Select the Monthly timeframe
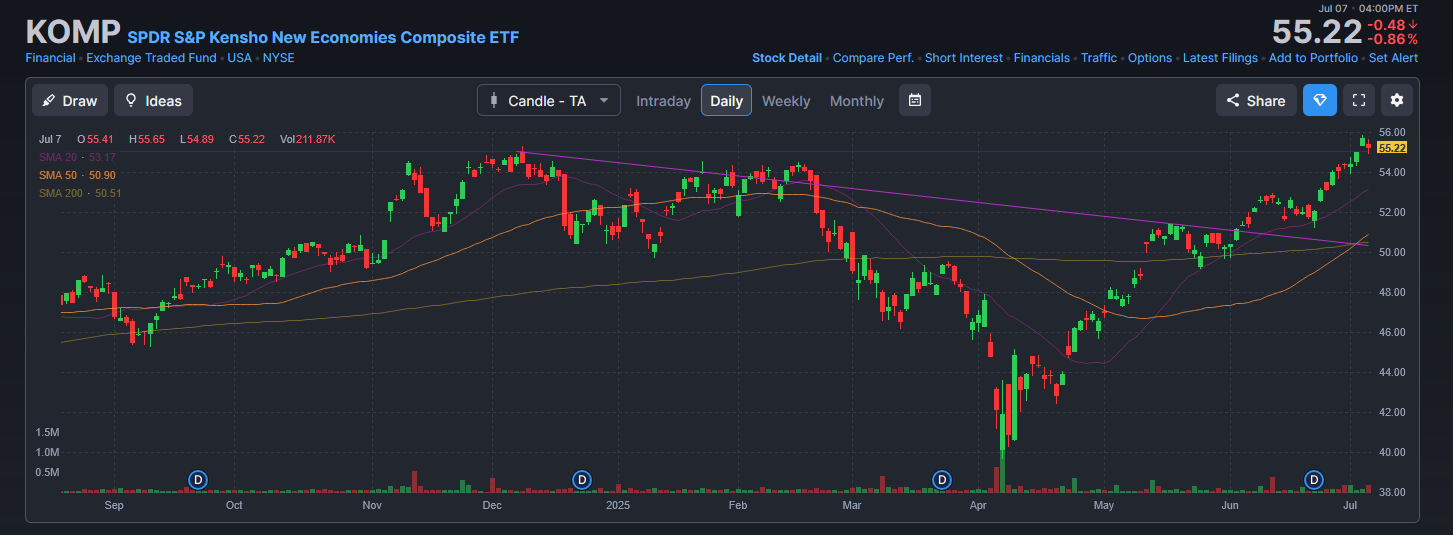The image size is (1453, 535). (x=856, y=101)
